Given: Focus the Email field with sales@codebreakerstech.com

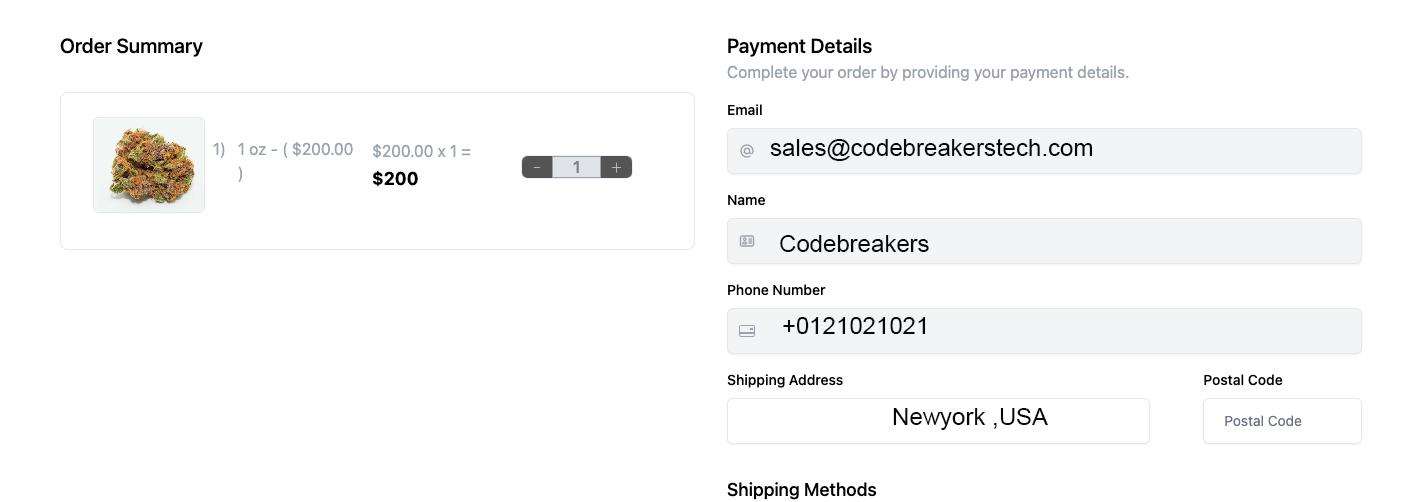Looking at the screenshot, I should pyautogui.click(x=1044, y=151).
